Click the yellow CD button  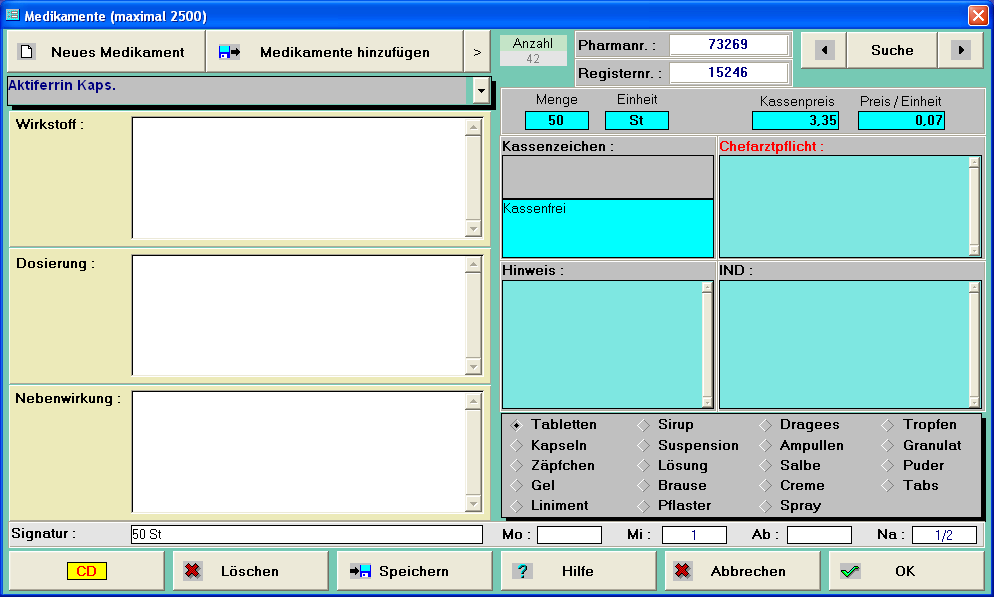click(86, 571)
